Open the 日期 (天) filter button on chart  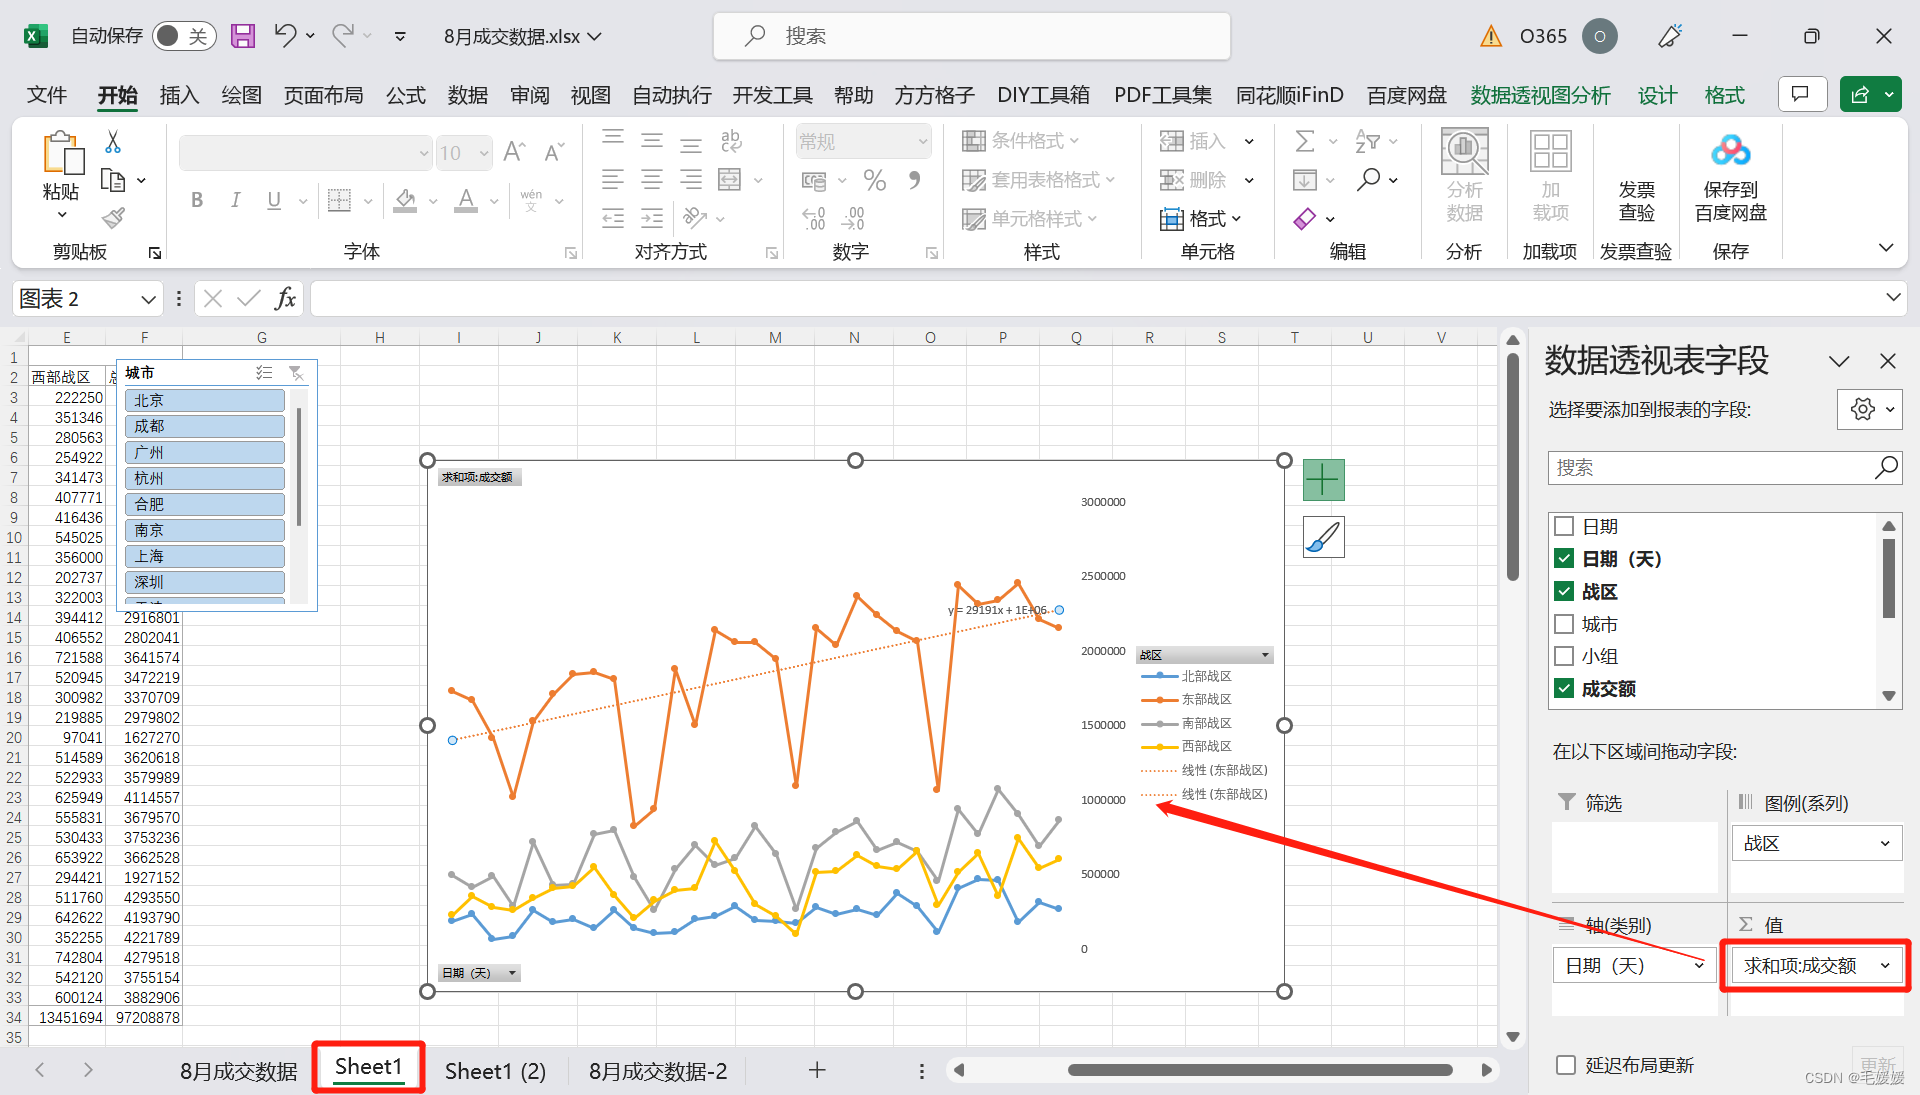click(x=512, y=973)
